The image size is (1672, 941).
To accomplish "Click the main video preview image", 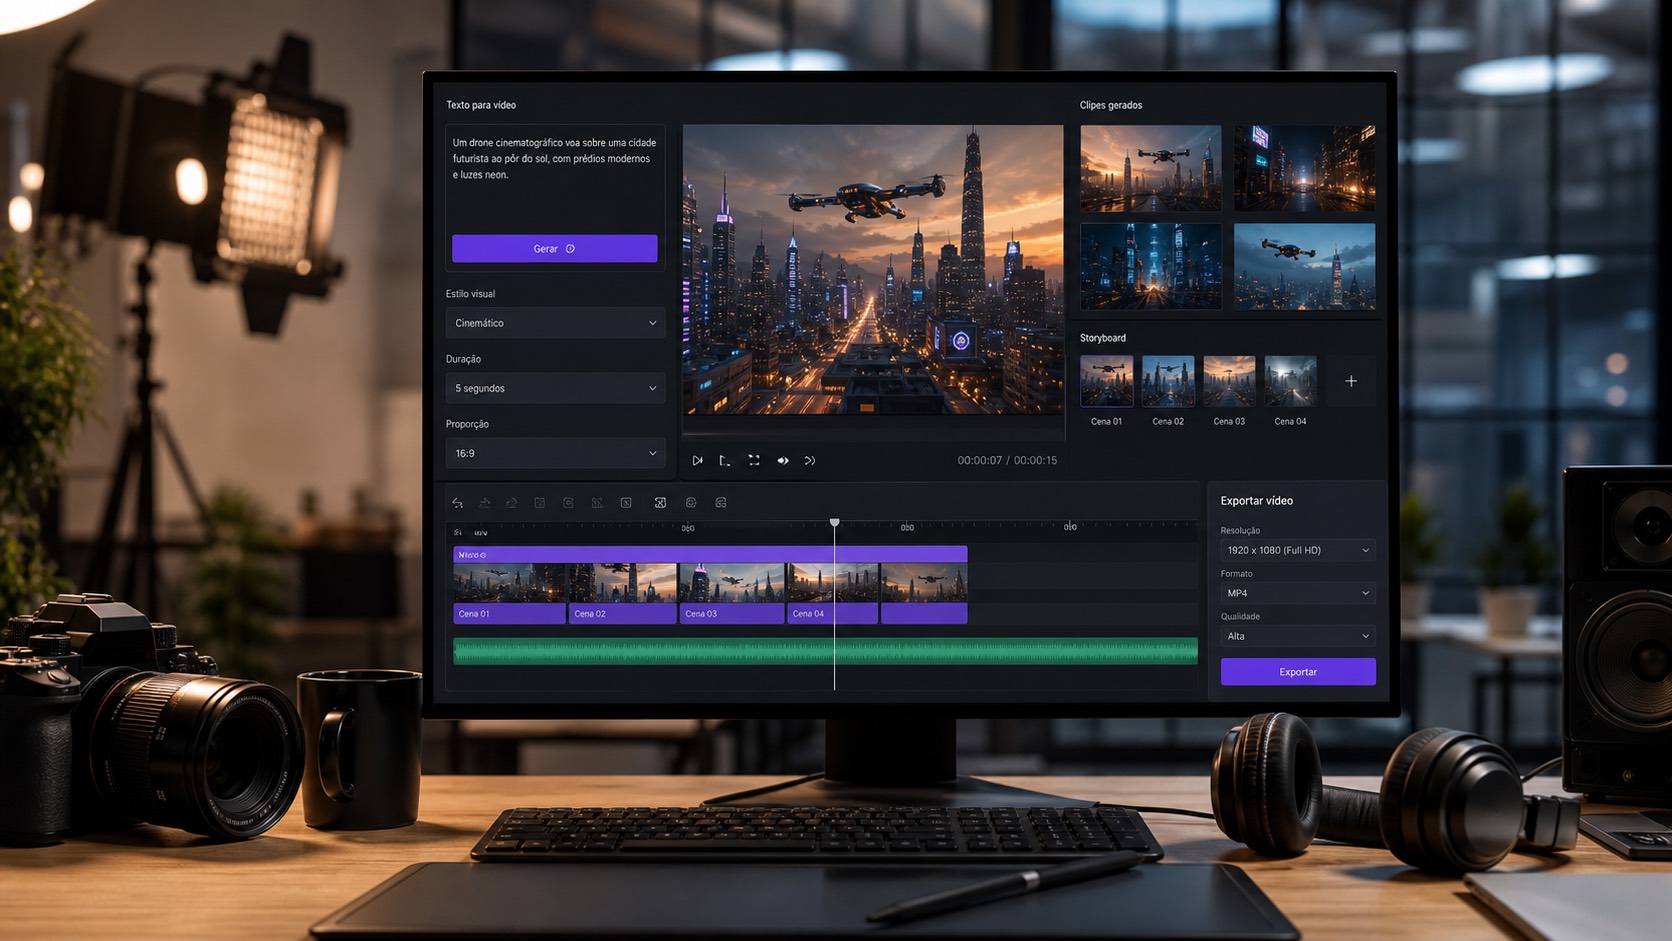I will click(x=873, y=270).
